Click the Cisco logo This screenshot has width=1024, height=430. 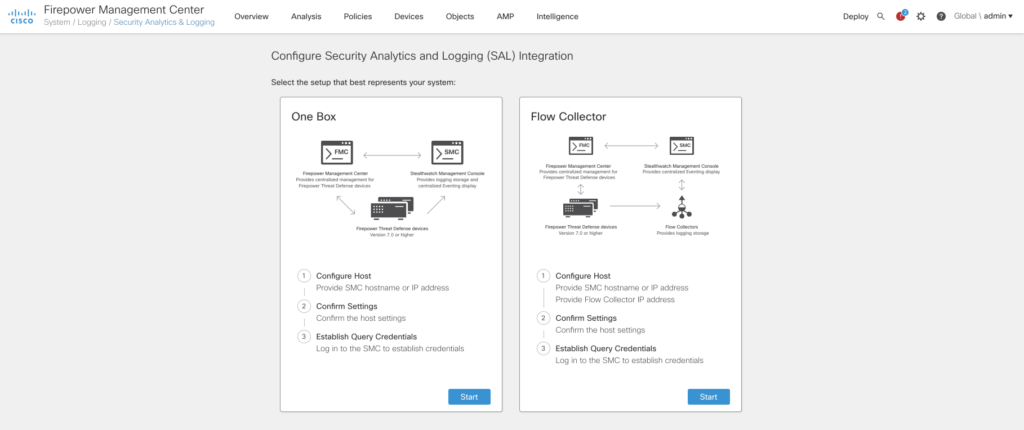[22, 16]
